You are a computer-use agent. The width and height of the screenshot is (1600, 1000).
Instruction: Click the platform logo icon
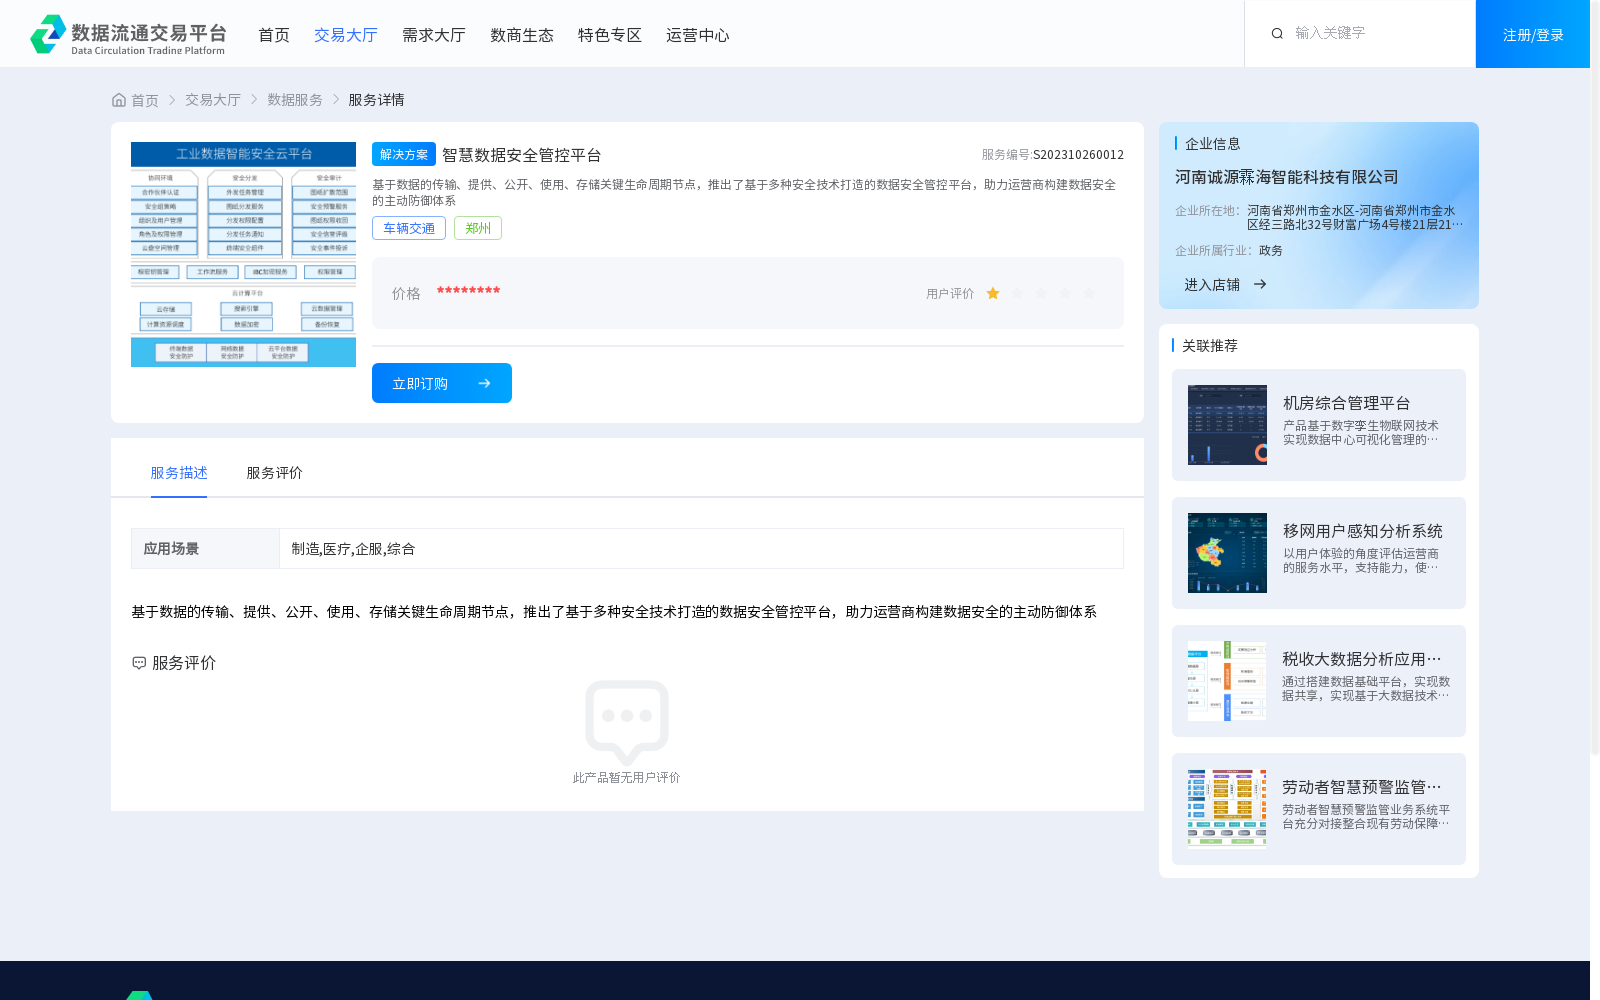pos(48,34)
